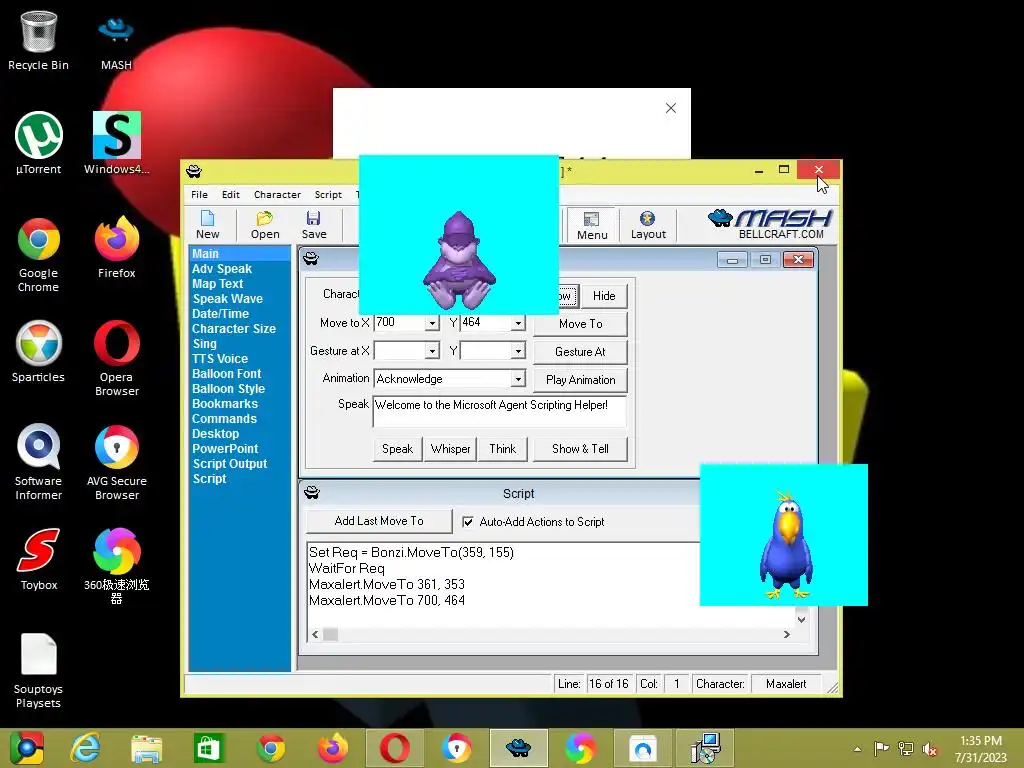Select TTS Voice in the sidebar

coord(240,359)
